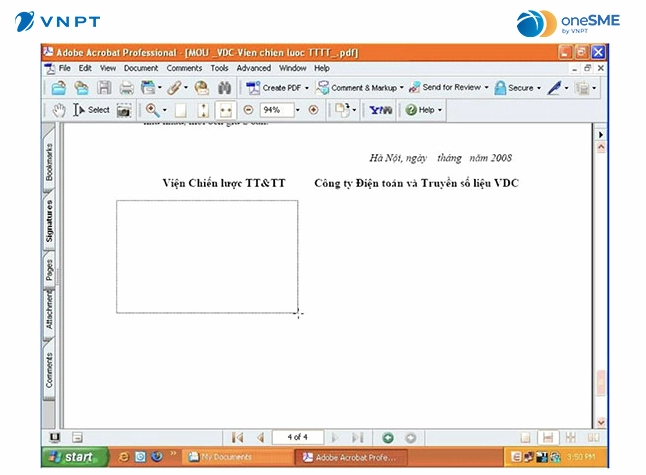646x475 pixels.
Task: Click the Email envelope icon
Action: tap(201, 88)
